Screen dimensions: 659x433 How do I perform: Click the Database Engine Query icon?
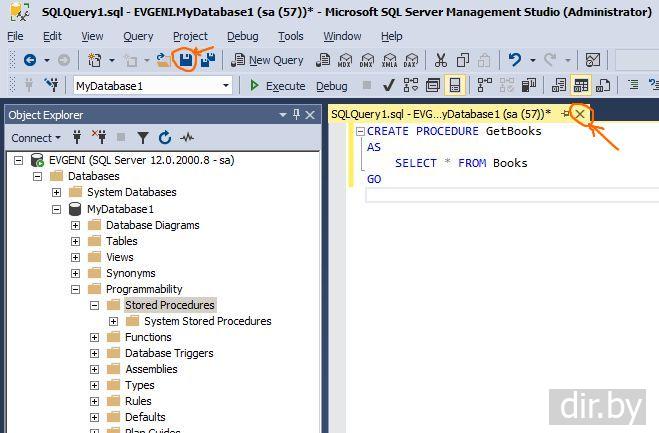323,61
